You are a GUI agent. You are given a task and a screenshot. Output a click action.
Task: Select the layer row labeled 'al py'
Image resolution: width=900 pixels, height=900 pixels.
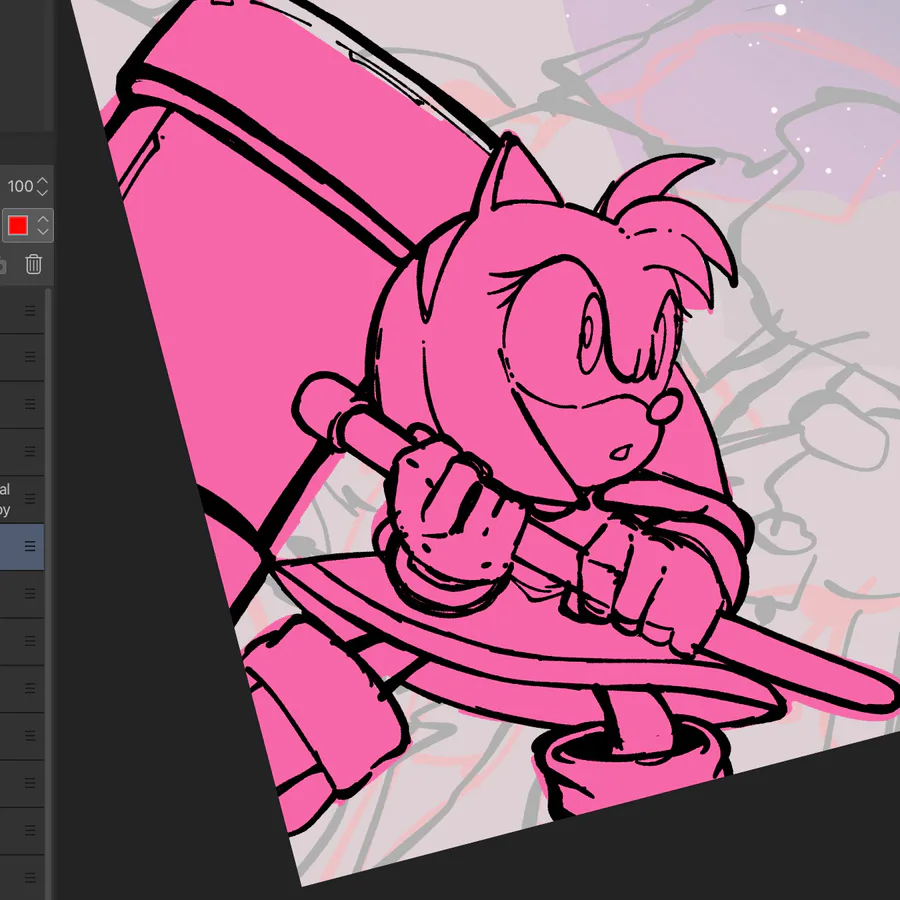coord(22,499)
